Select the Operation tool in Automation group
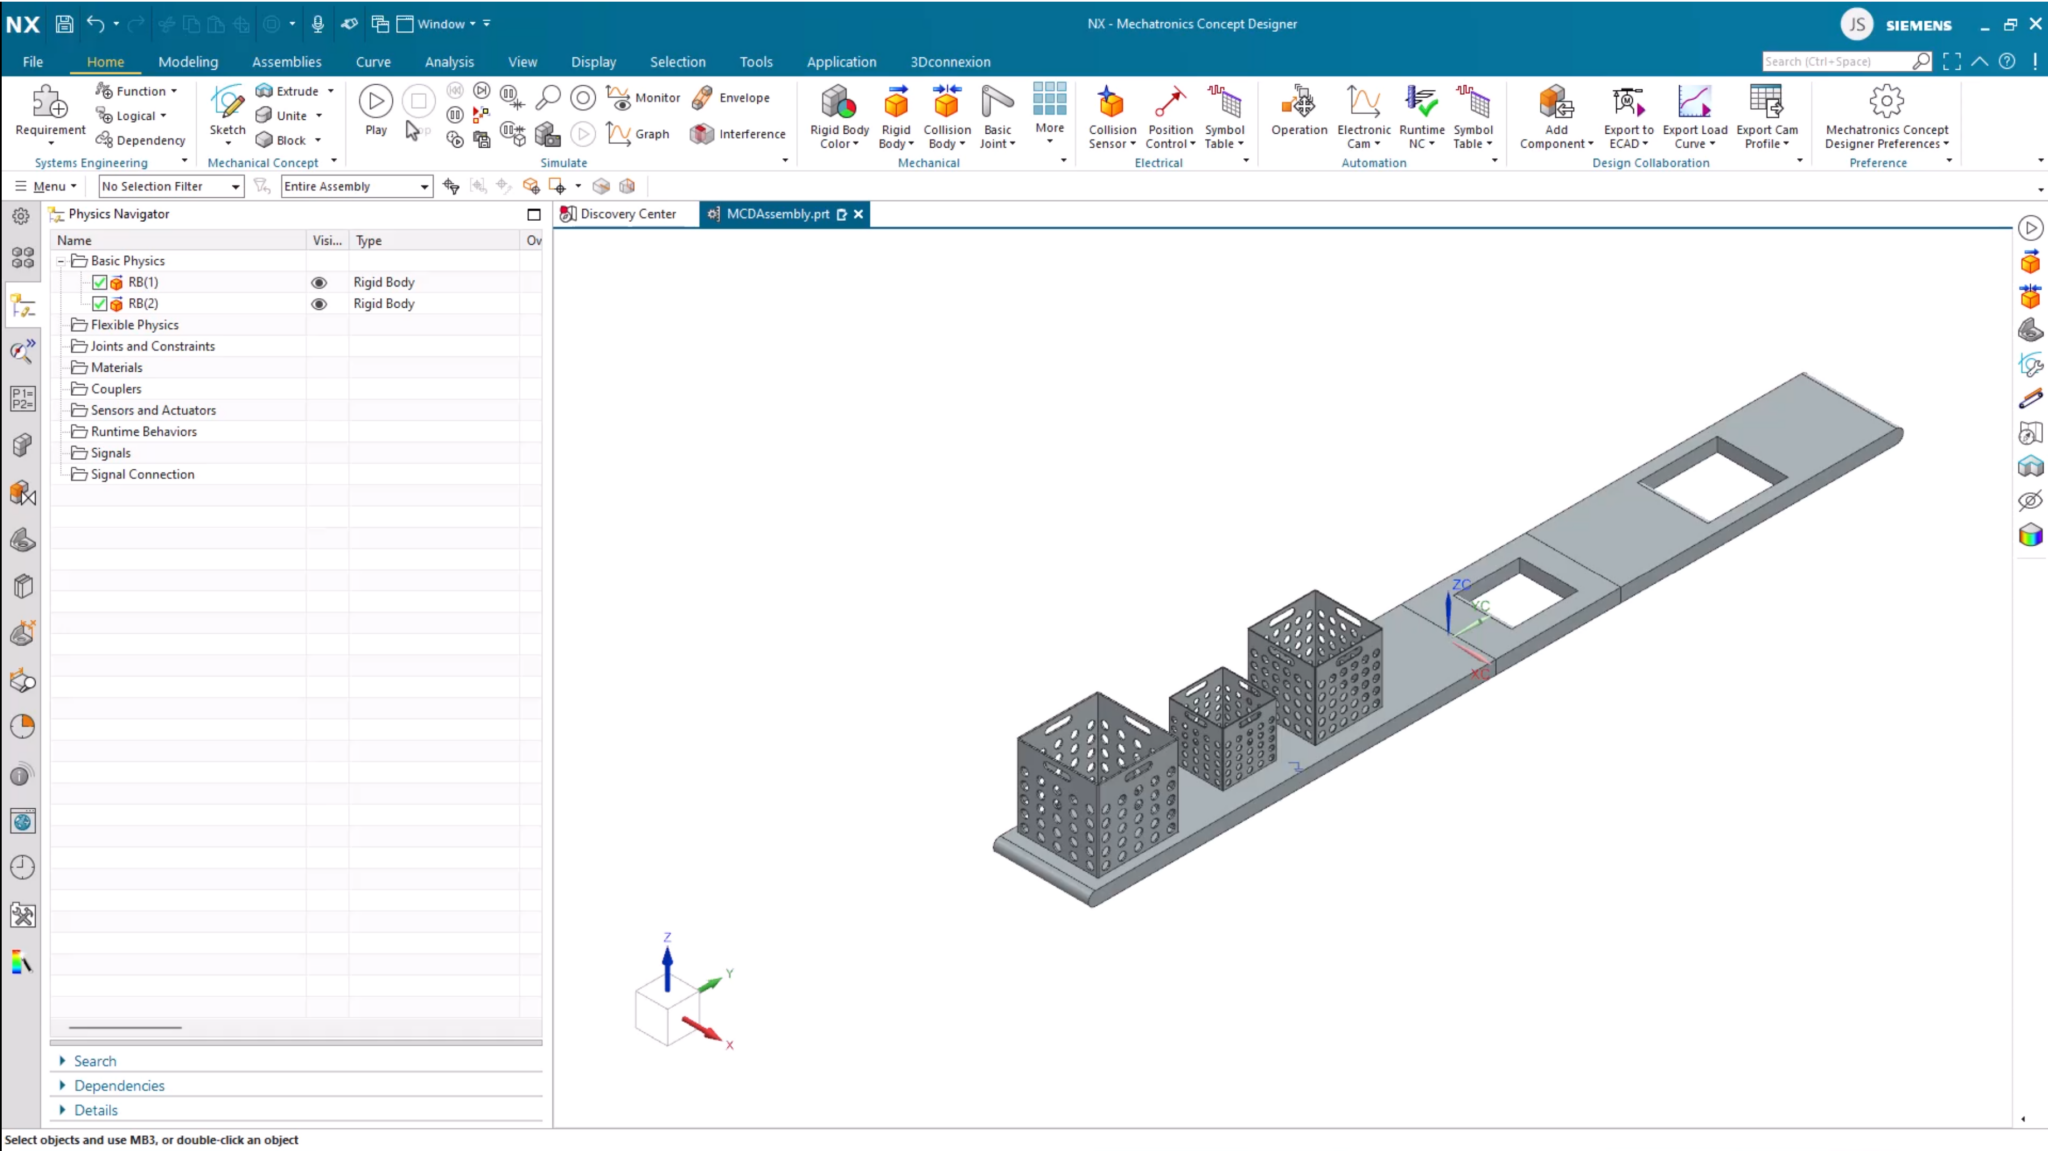Viewport: 2048px width, 1151px height. (x=1297, y=115)
